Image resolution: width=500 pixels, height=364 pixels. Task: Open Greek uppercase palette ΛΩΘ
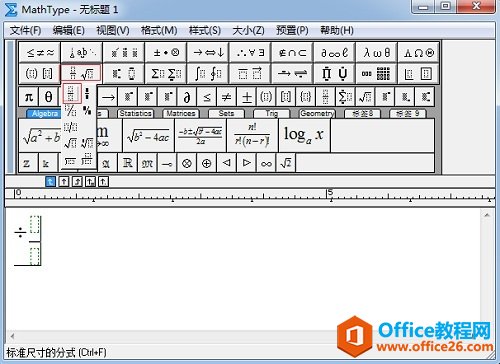click(419, 53)
